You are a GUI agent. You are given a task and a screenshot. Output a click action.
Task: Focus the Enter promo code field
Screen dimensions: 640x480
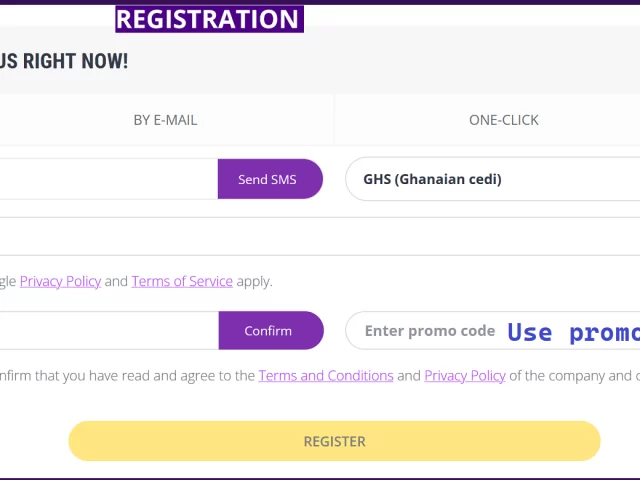493,330
